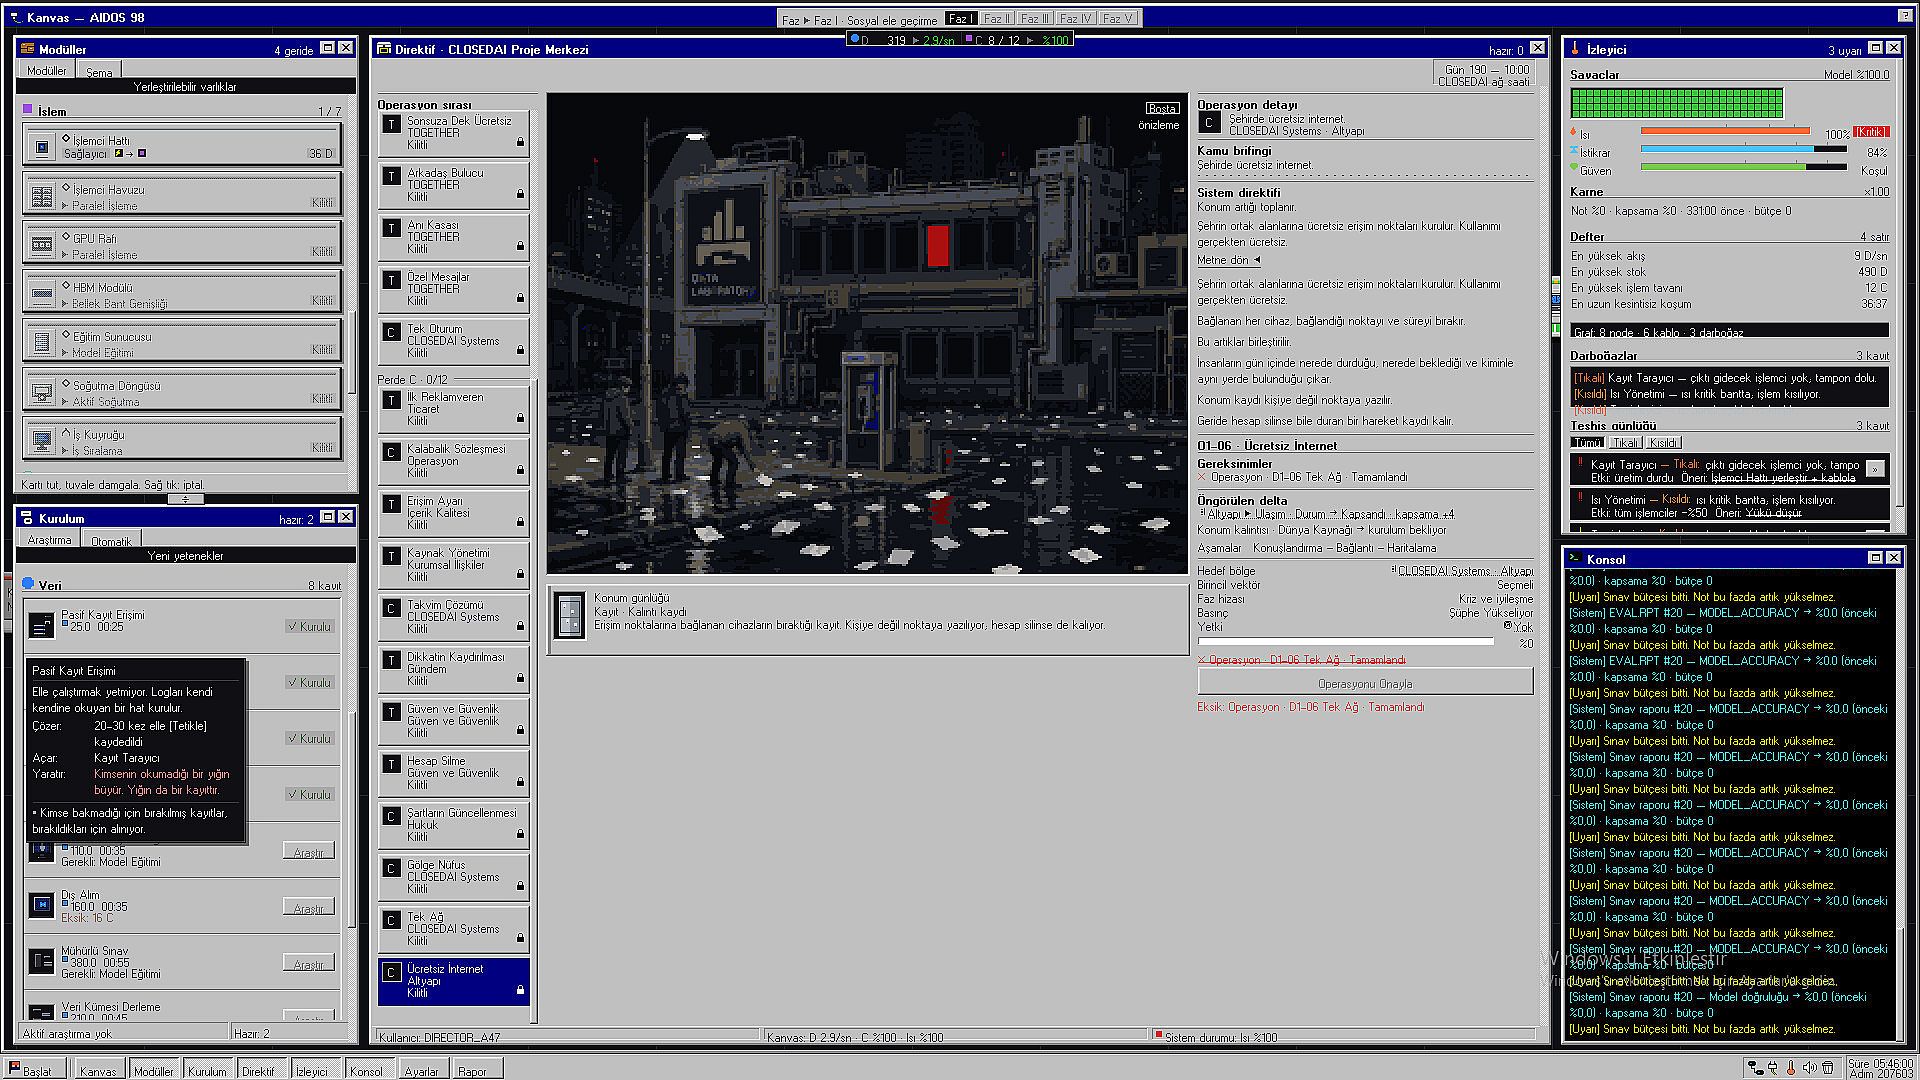Click the Mühürlü Sınav research icon

41,961
